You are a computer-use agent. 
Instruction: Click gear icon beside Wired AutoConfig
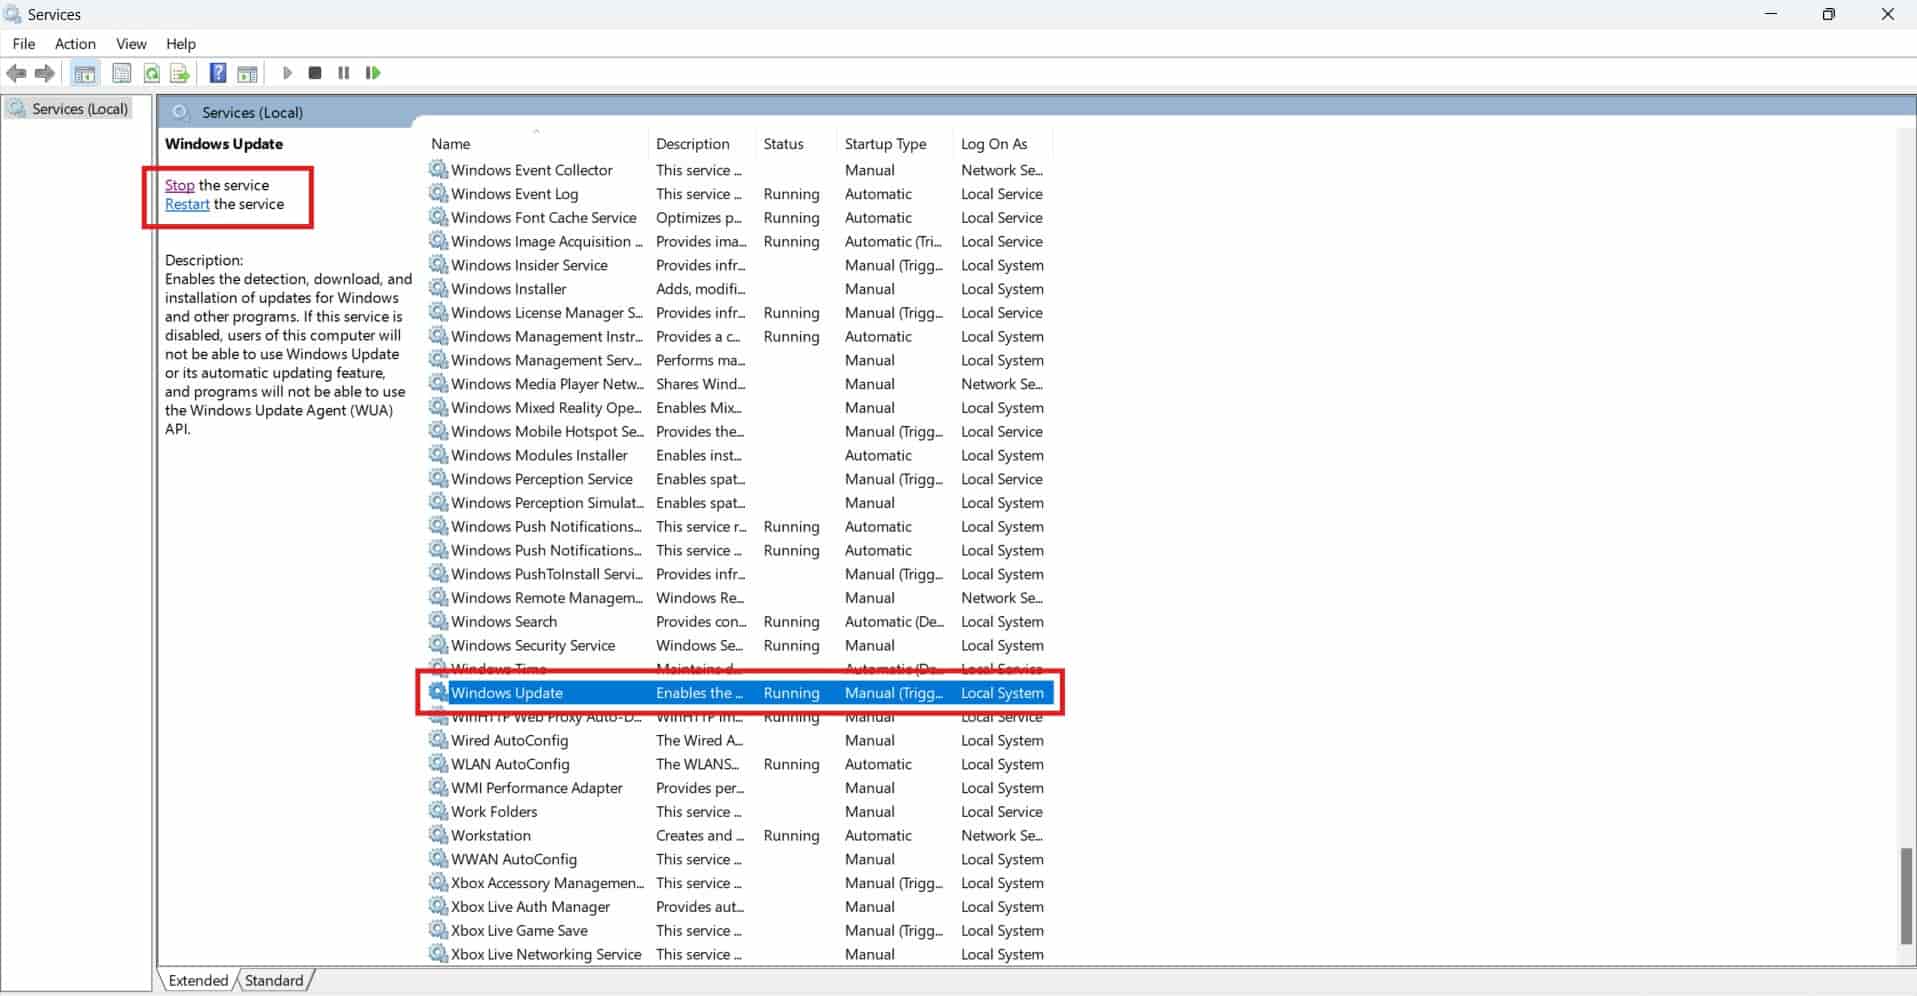click(x=438, y=740)
